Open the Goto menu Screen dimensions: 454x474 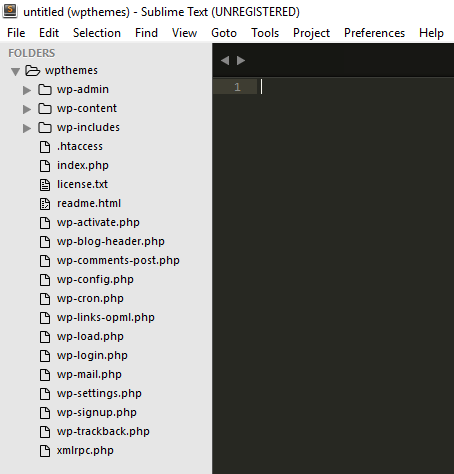(x=224, y=33)
